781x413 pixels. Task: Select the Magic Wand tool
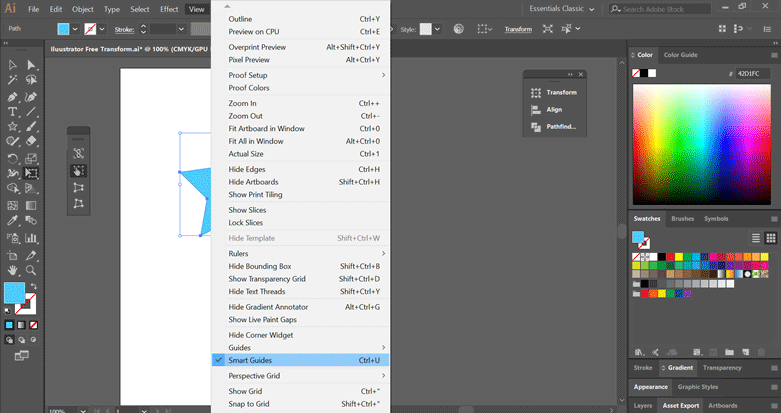tap(12, 80)
